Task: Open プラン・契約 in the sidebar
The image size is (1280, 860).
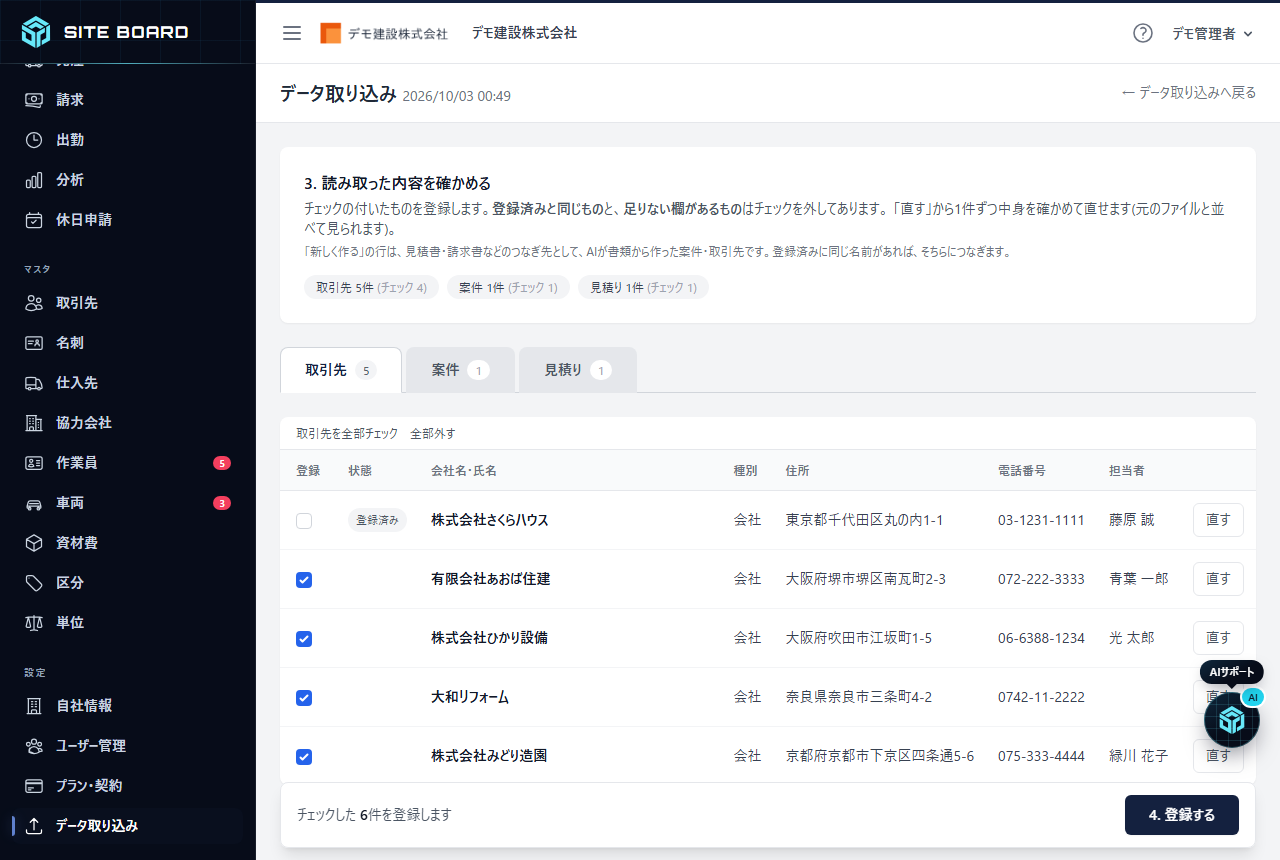Action: 127,786
